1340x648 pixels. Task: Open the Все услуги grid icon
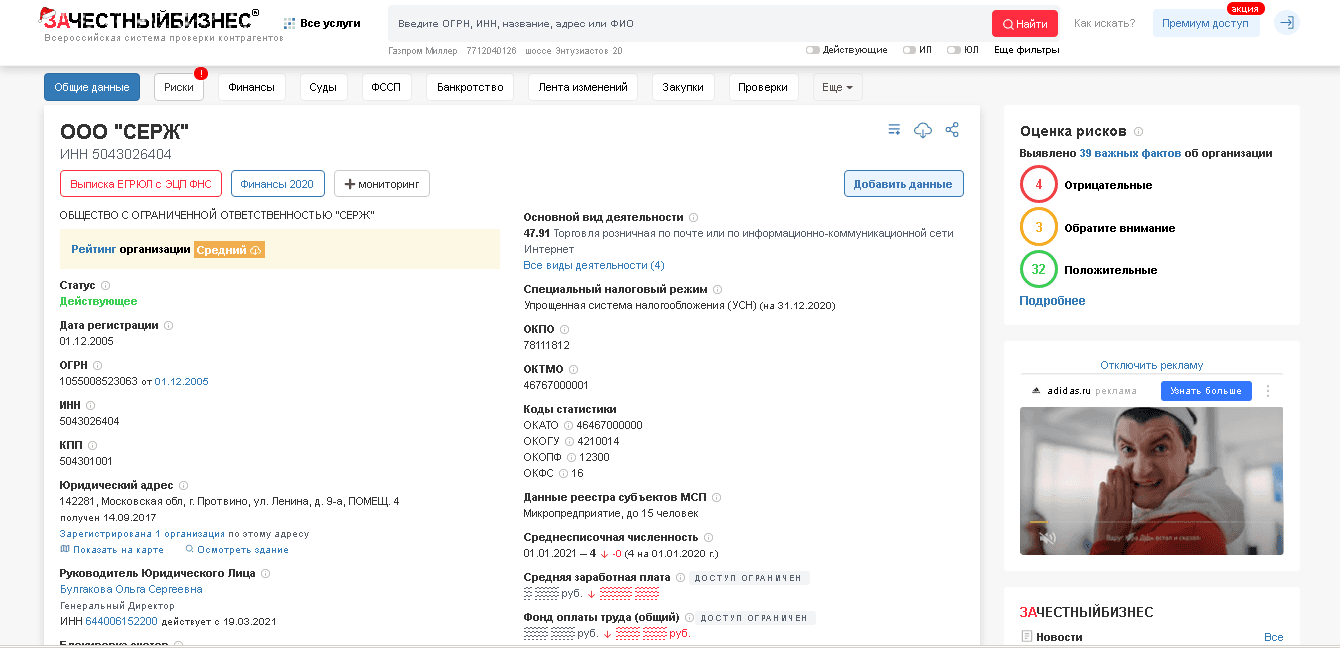pos(289,23)
